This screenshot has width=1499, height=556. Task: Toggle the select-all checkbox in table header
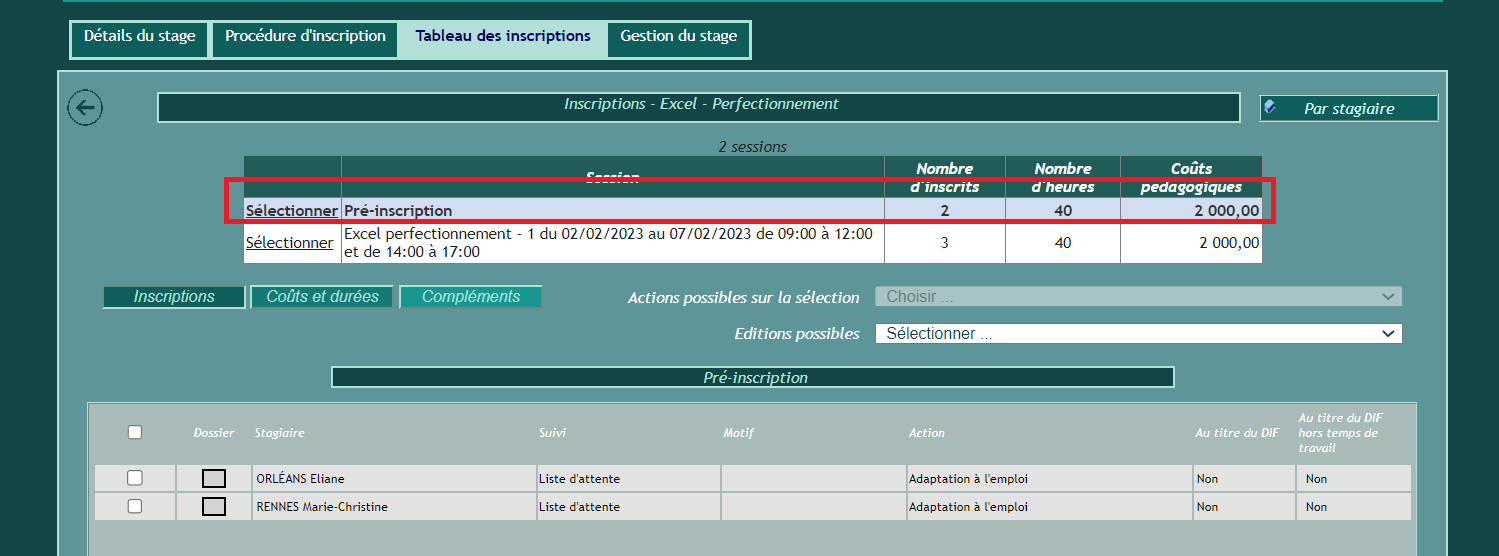tap(135, 432)
